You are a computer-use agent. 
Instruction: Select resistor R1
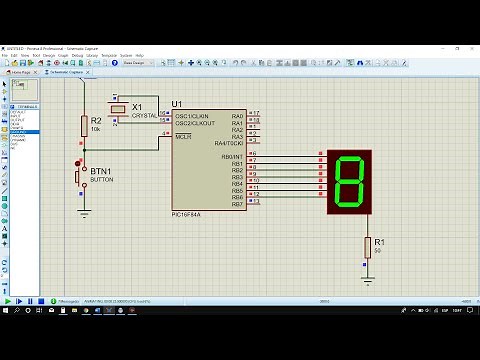tap(368, 248)
